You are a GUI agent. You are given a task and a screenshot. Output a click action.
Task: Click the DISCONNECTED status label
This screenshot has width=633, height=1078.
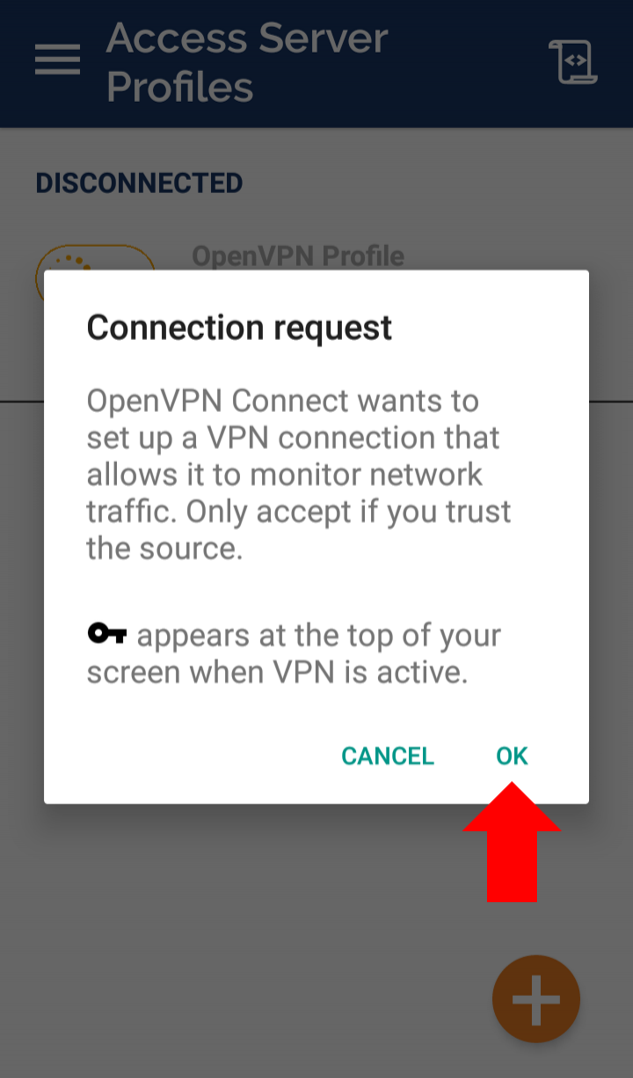click(140, 183)
